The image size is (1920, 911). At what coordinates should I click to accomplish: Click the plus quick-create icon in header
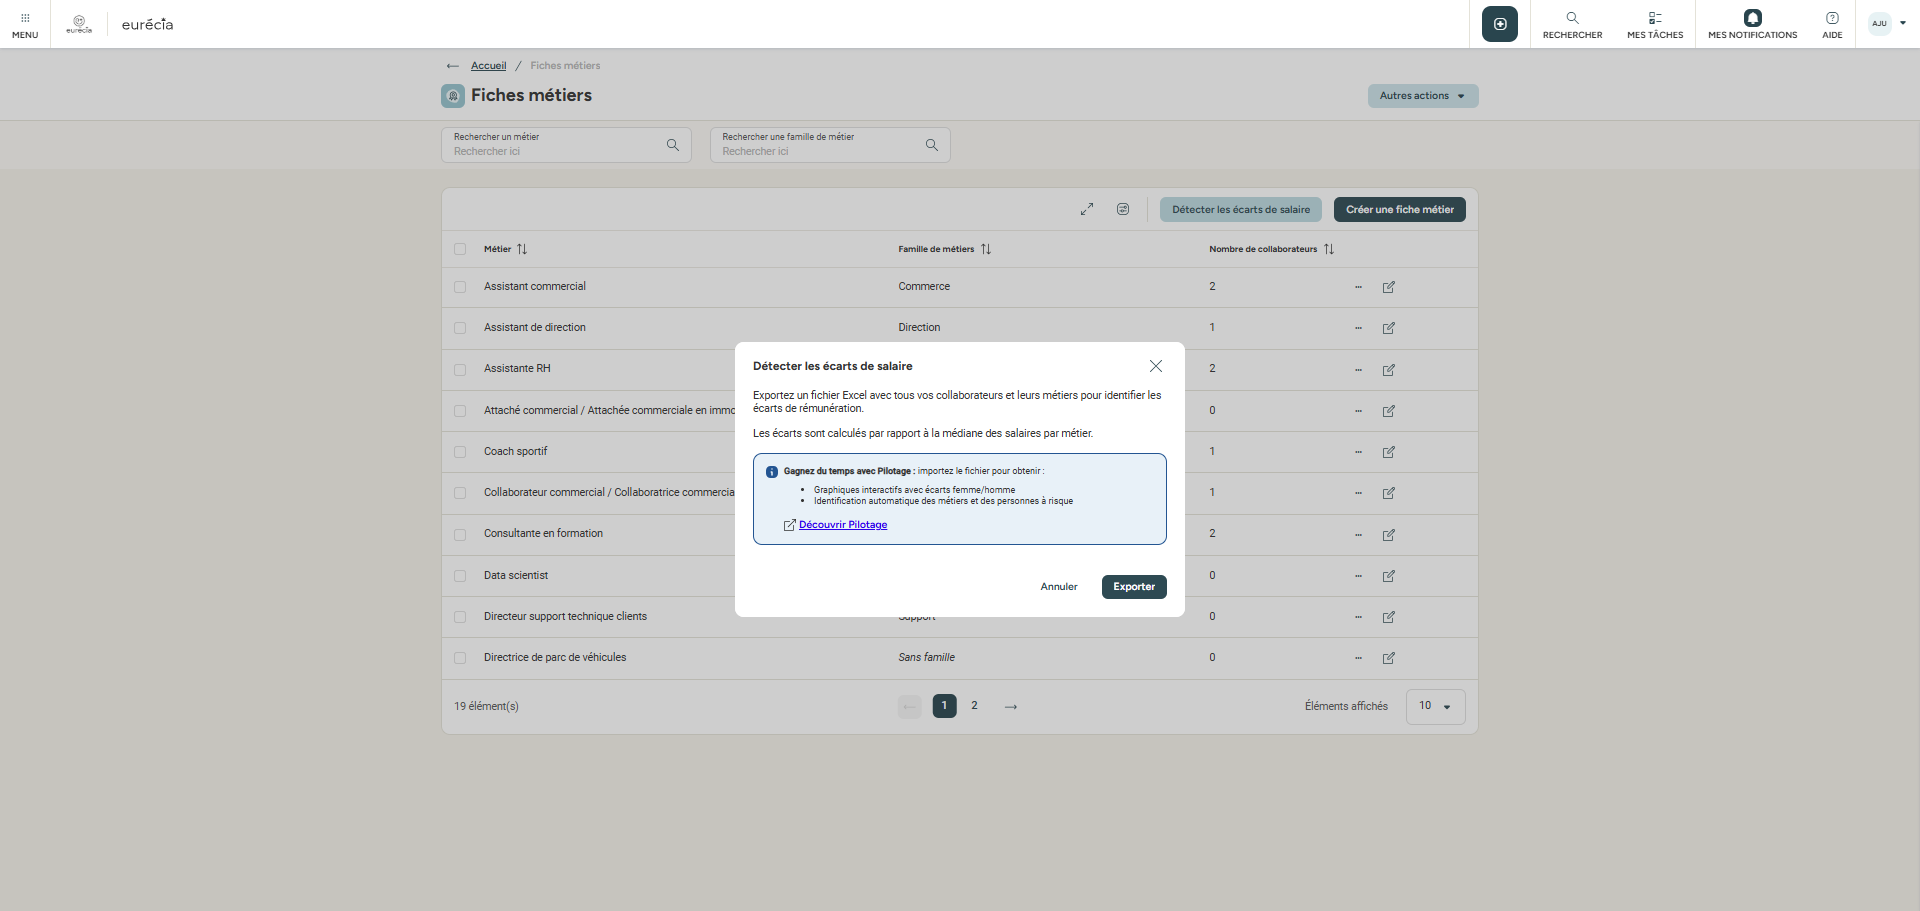1499,24
